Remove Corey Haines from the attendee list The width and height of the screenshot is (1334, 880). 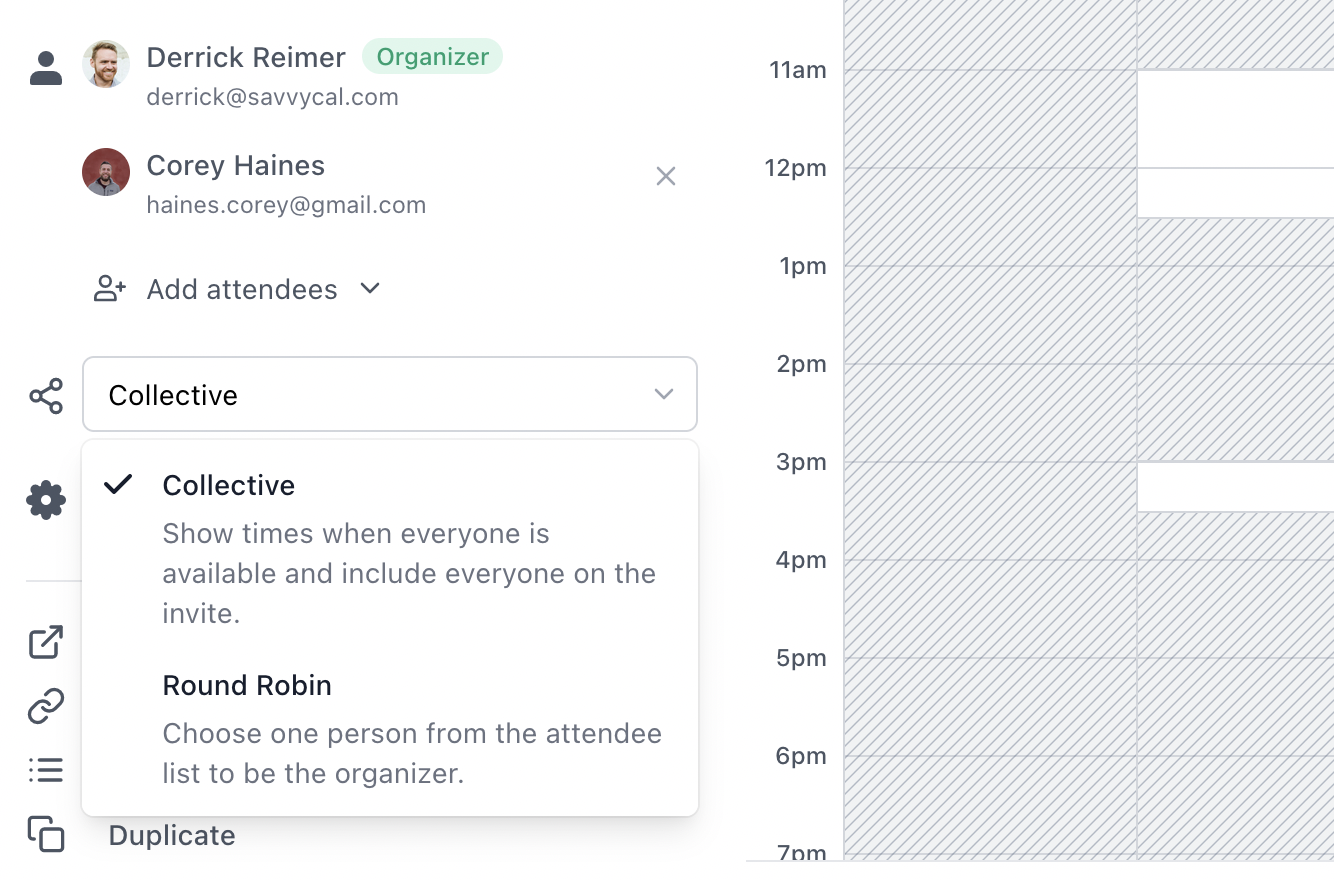pos(666,176)
